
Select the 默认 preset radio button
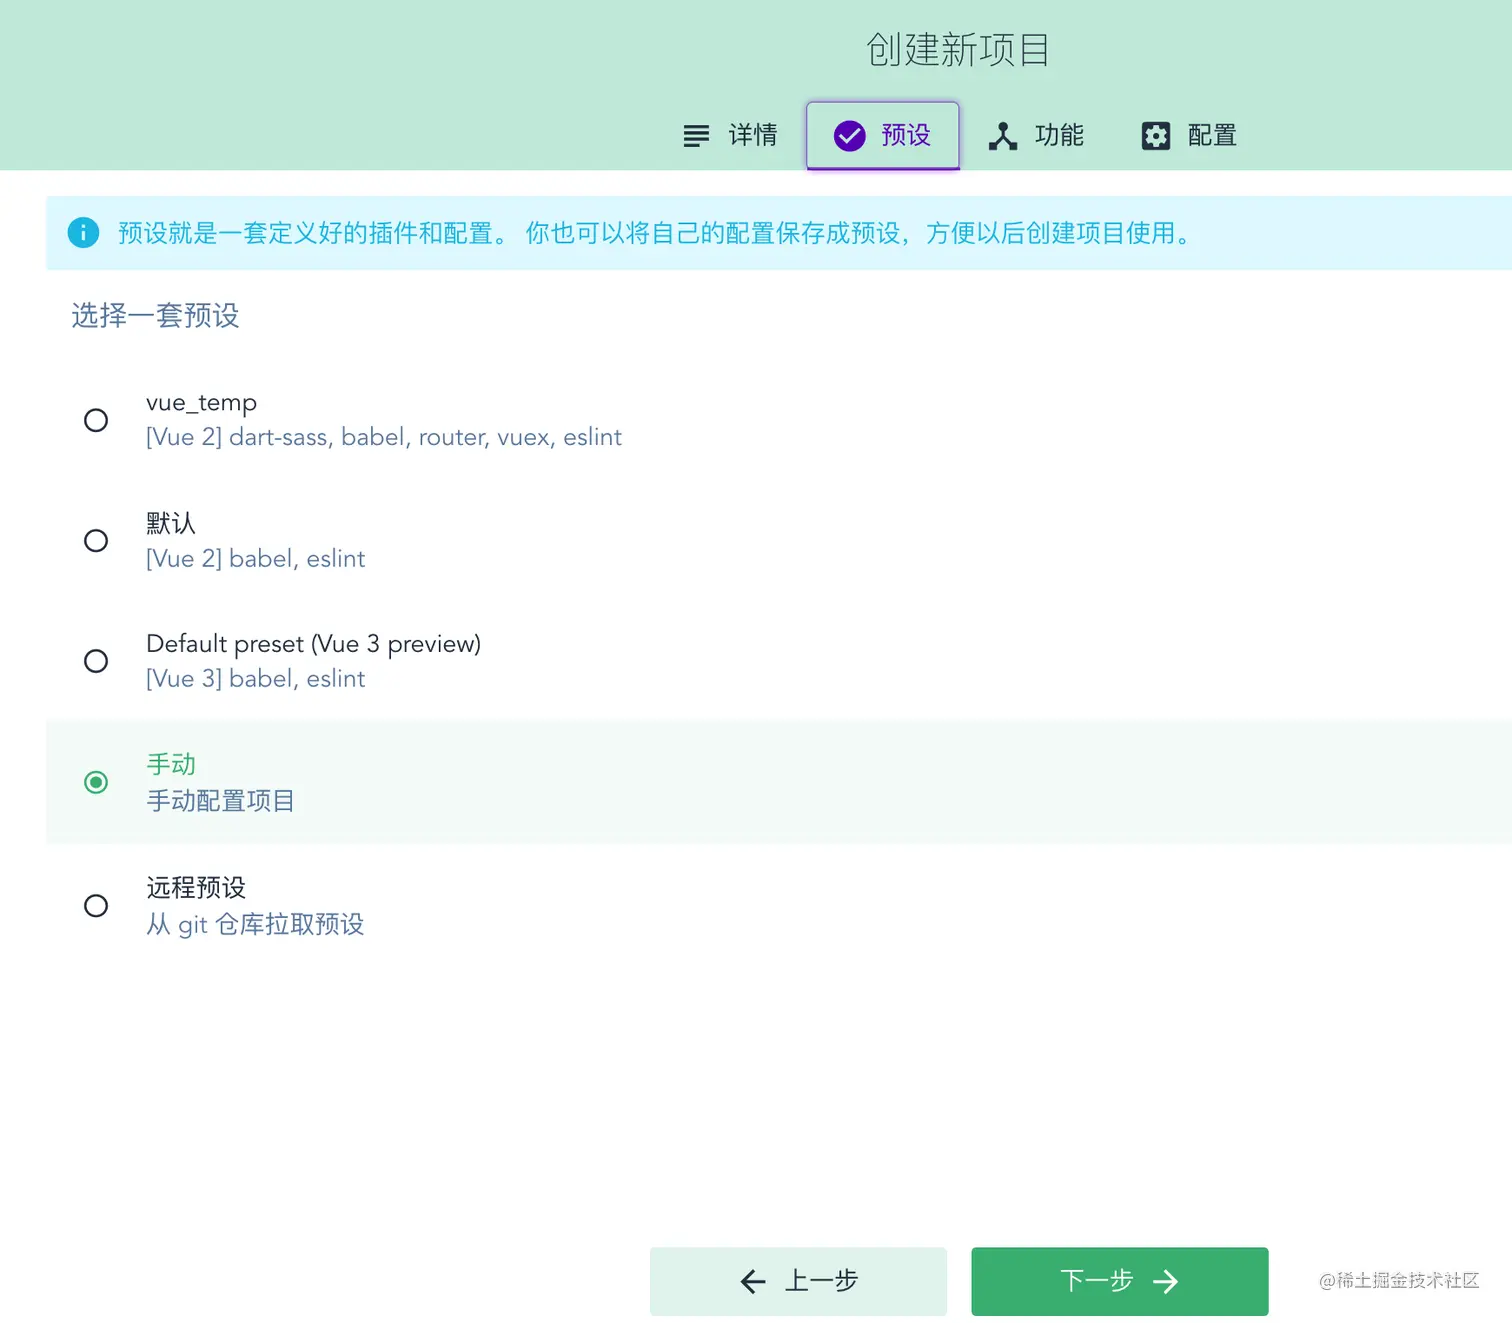[x=96, y=541]
